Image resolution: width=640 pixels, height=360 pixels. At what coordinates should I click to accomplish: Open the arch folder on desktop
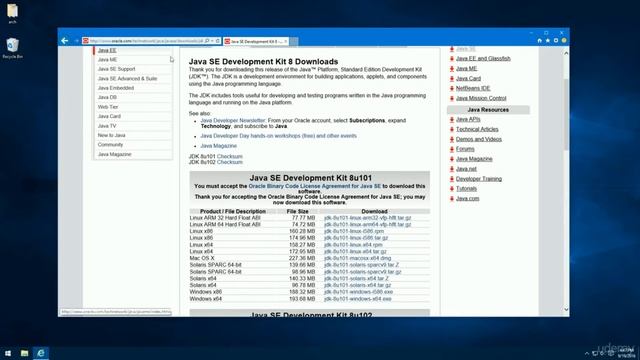pos(12,13)
